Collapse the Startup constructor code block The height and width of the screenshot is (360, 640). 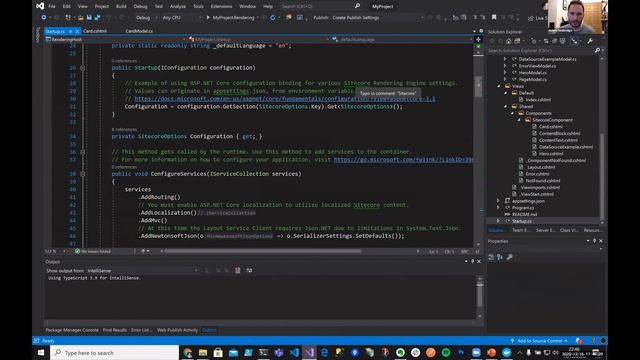(82, 68)
